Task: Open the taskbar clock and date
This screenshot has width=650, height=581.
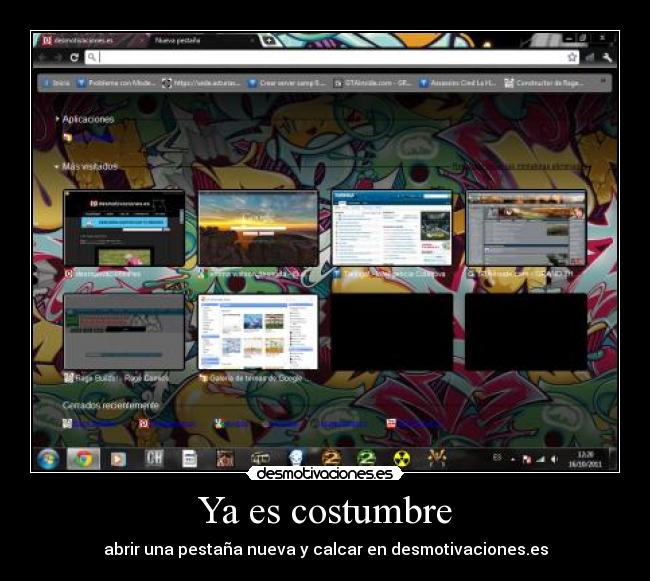Action: pyautogui.click(x=585, y=459)
